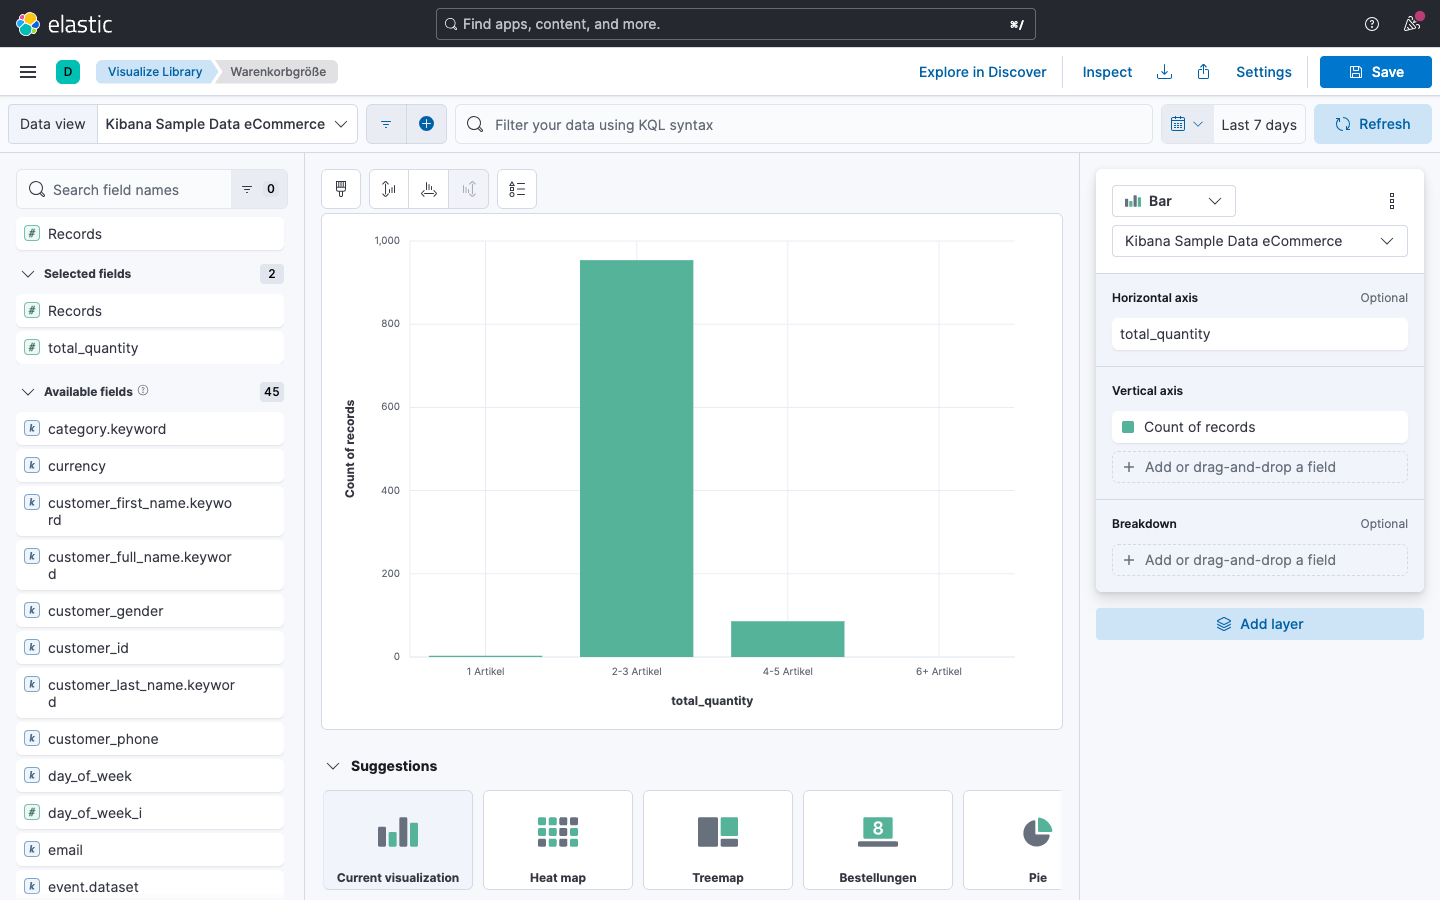
Task: Open the newsfeed icon in header
Action: point(1412,24)
